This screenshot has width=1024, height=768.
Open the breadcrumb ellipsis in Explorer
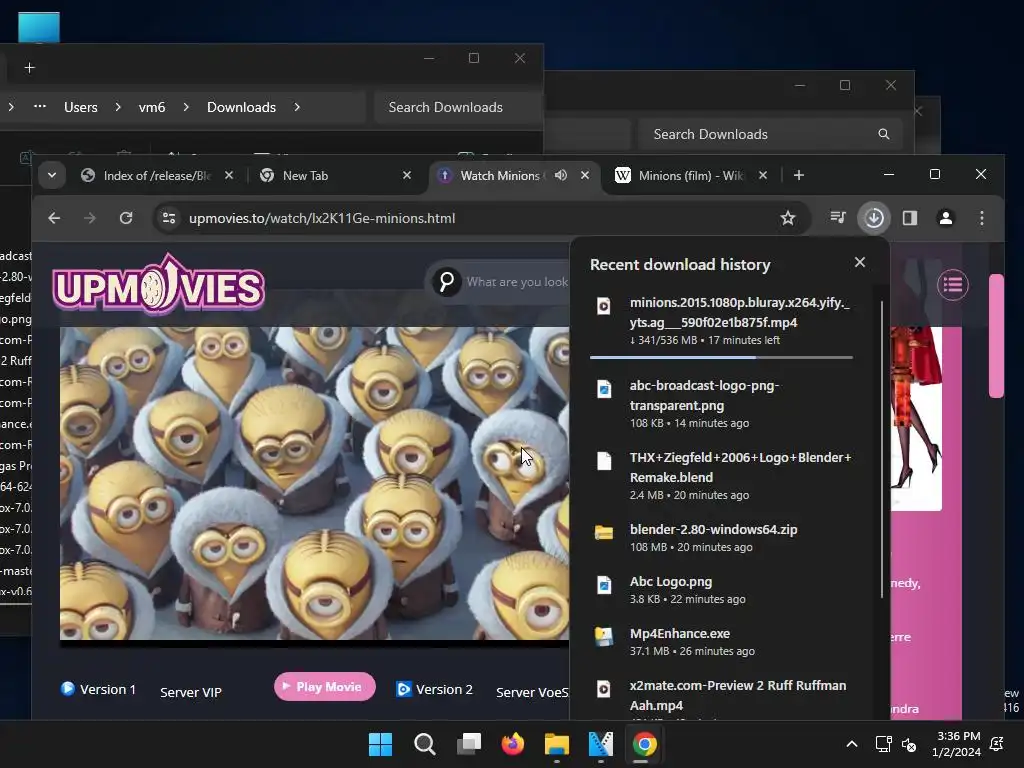[40, 106]
